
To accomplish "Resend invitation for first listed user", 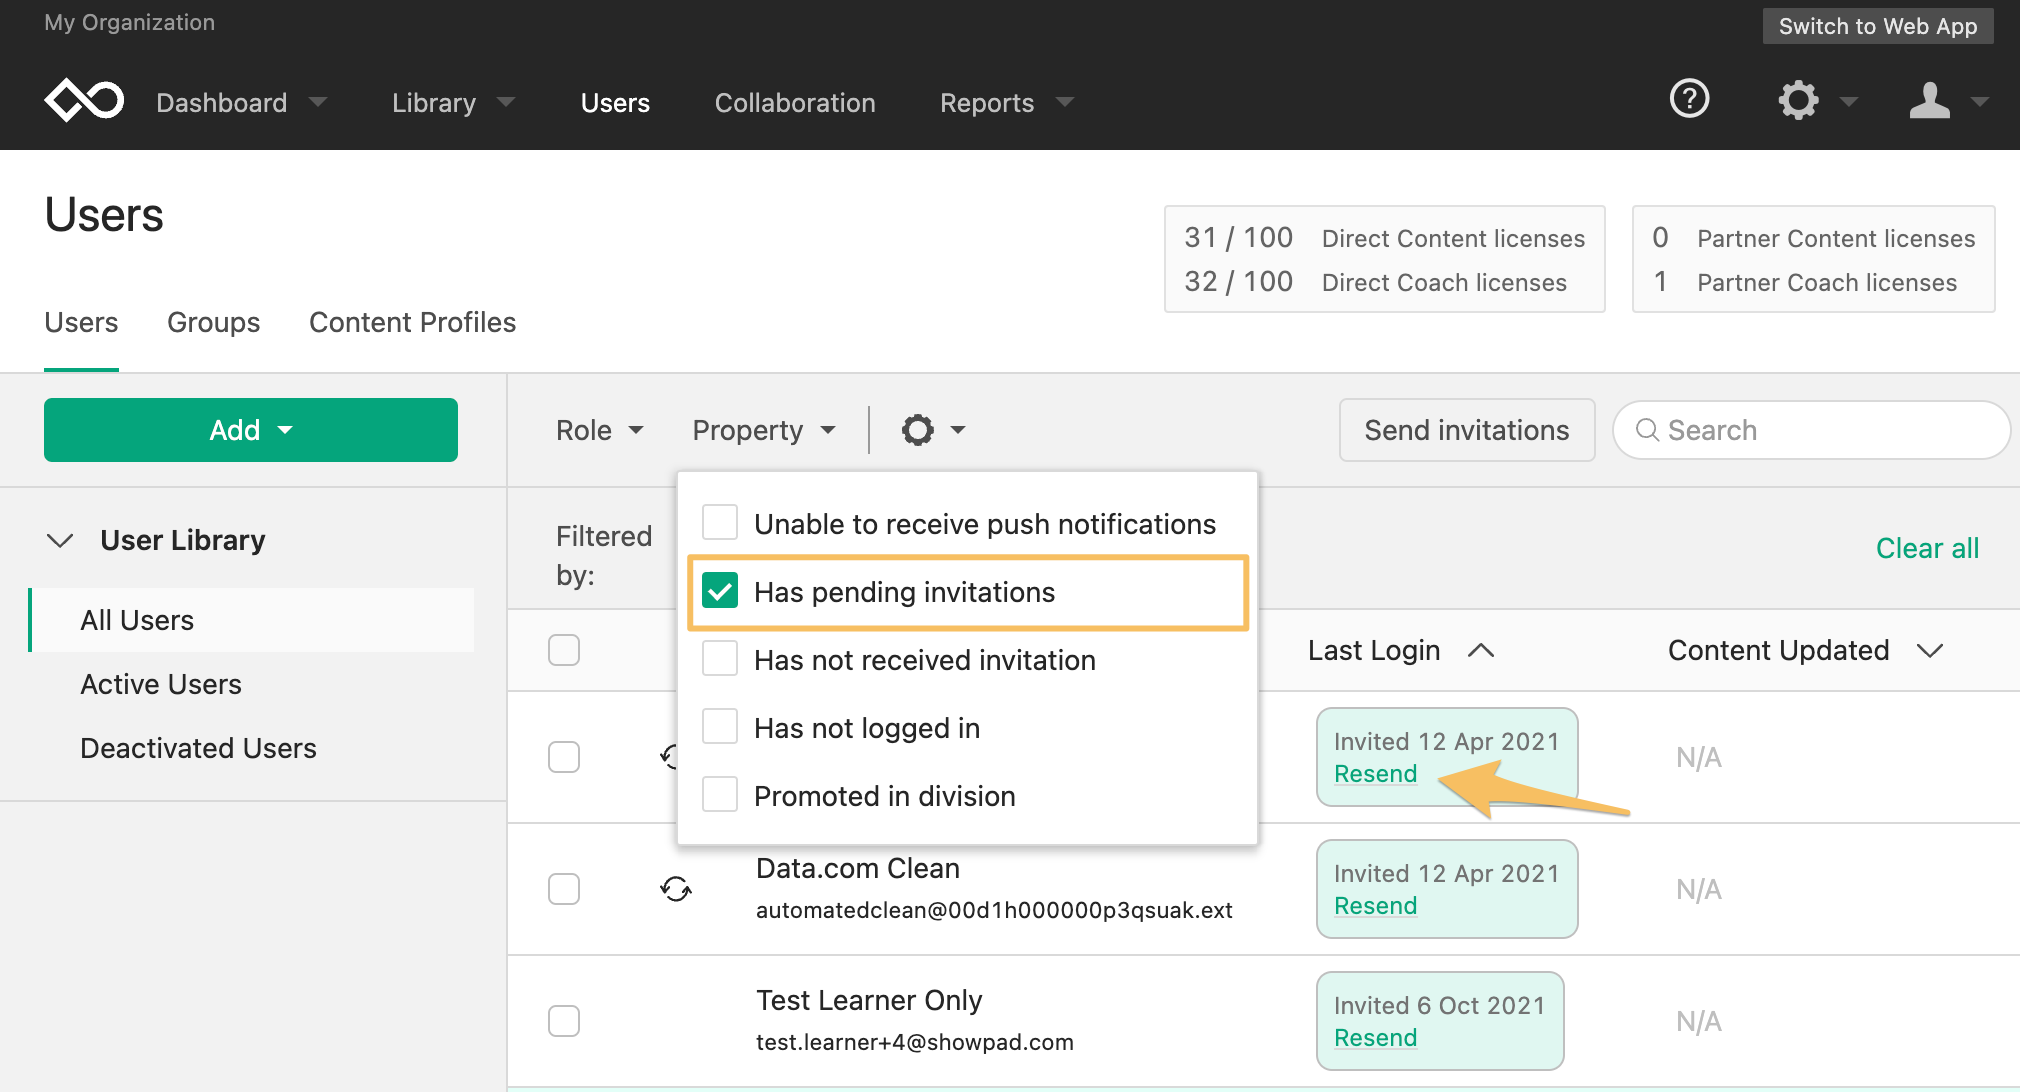I will (x=1375, y=773).
